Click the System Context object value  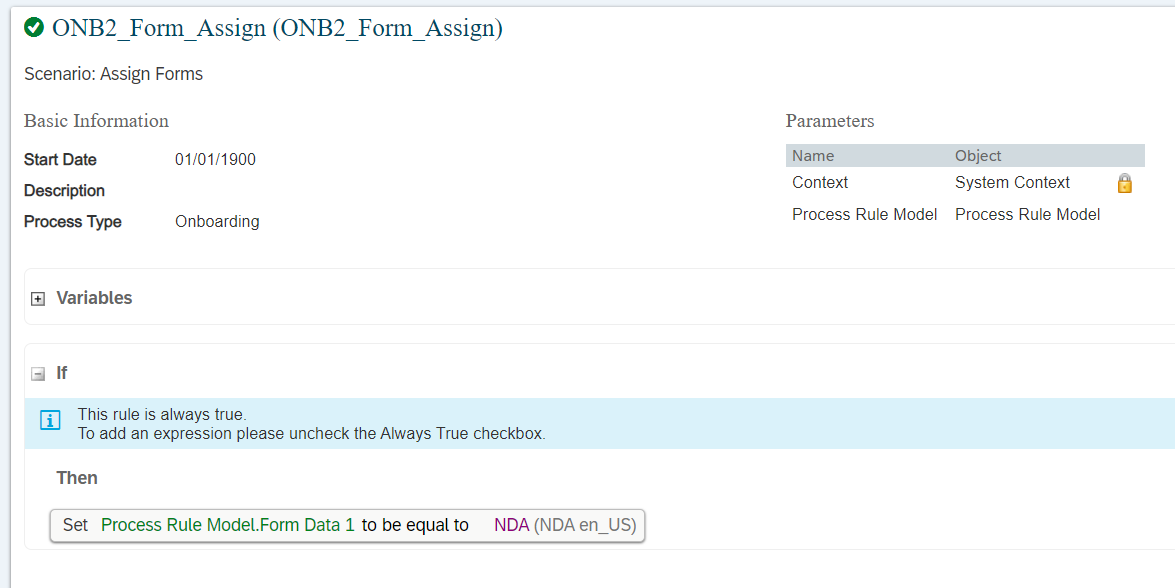[1012, 183]
